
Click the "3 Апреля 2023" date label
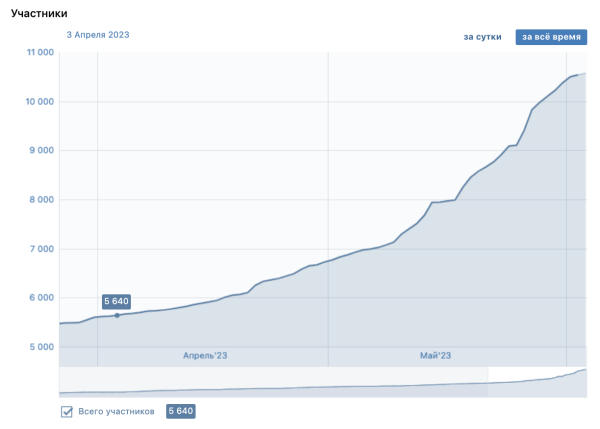(x=98, y=35)
